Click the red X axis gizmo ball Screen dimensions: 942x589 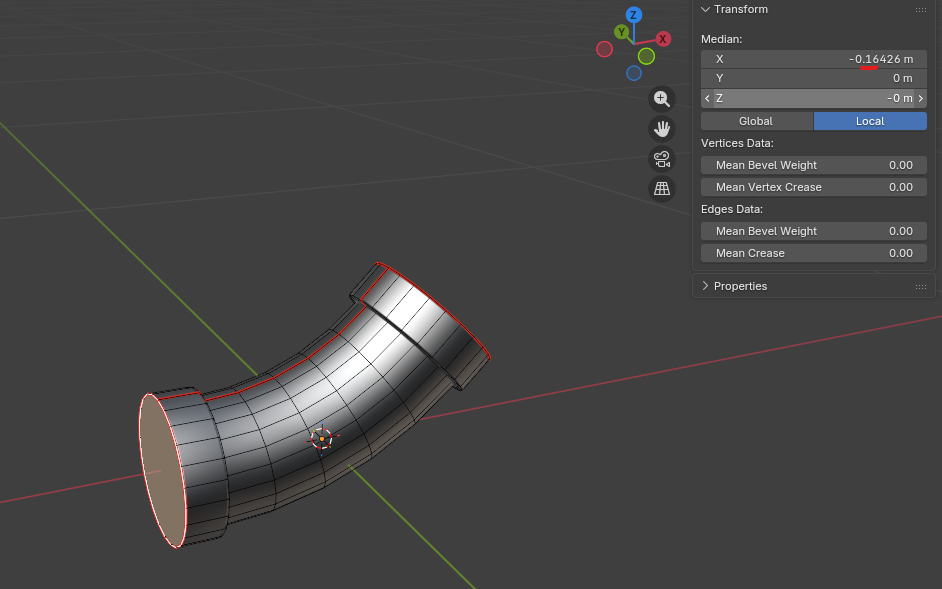(663, 39)
